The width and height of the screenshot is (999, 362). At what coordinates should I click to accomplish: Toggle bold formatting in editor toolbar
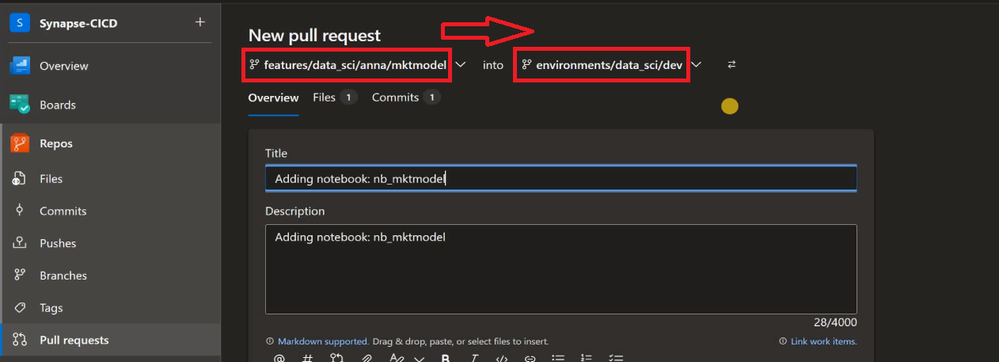tap(445, 358)
